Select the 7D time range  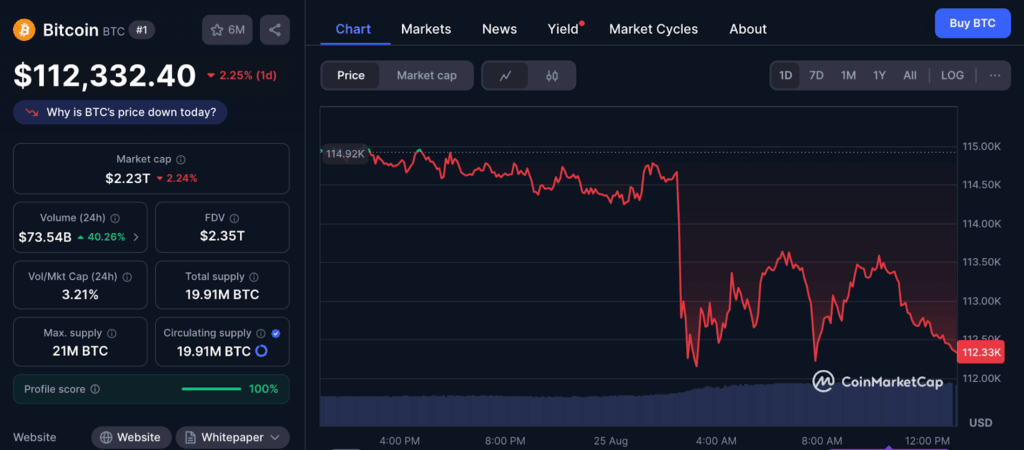click(x=816, y=76)
